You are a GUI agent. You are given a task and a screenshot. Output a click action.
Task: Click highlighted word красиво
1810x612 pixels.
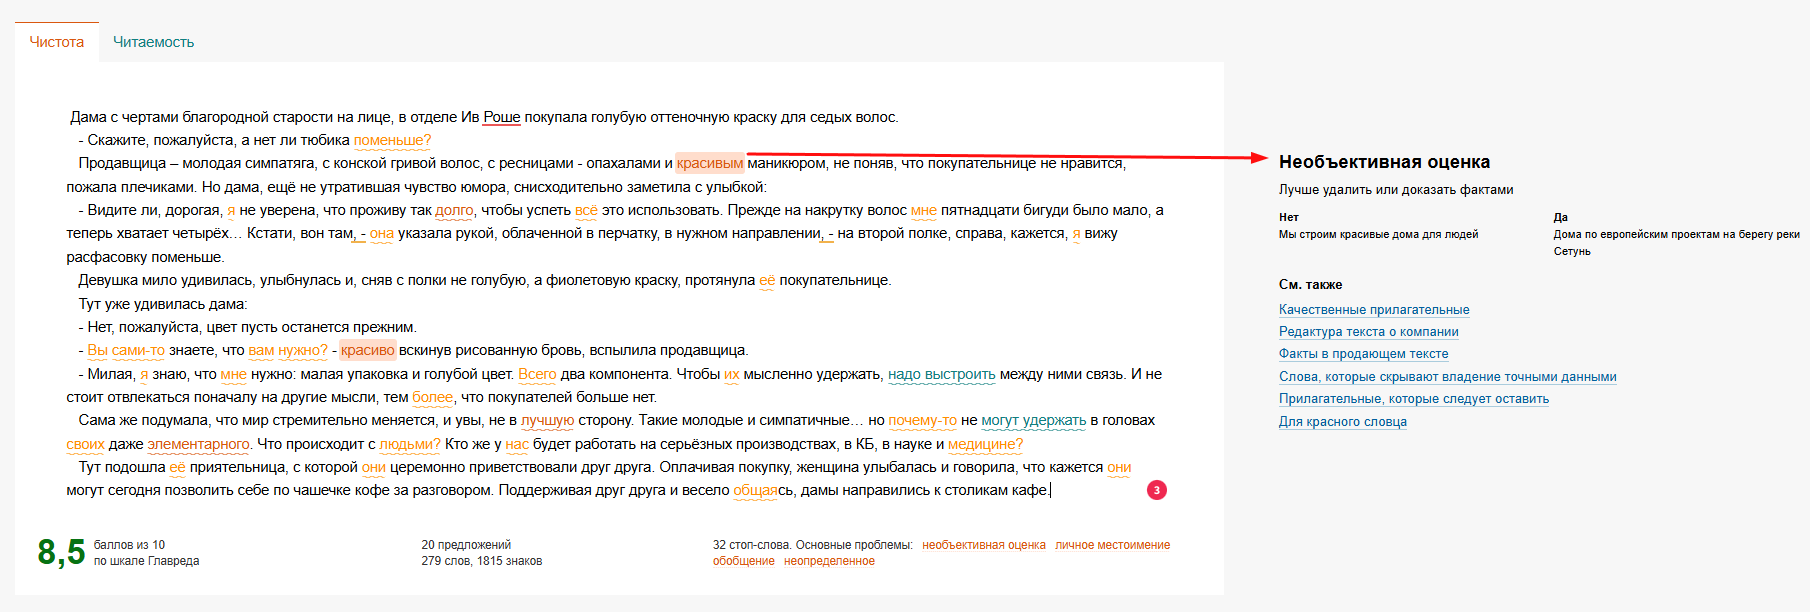pos(368,350)
